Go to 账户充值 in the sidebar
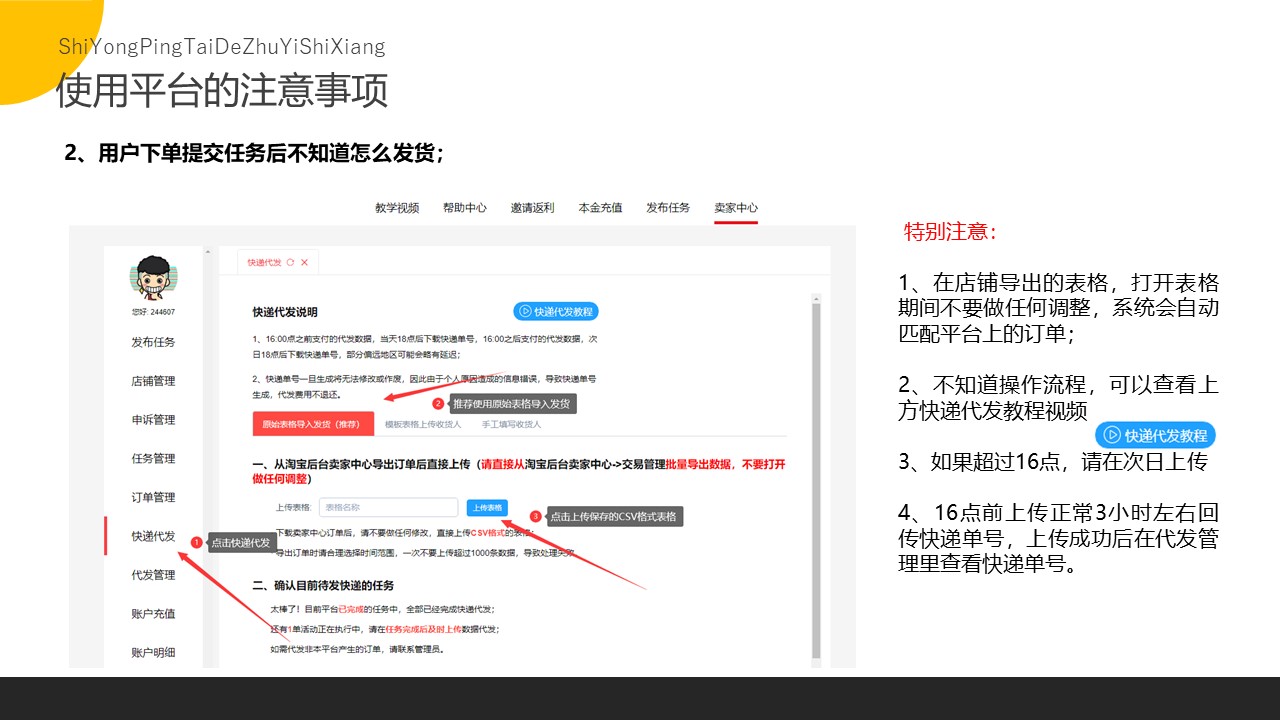 153,613
